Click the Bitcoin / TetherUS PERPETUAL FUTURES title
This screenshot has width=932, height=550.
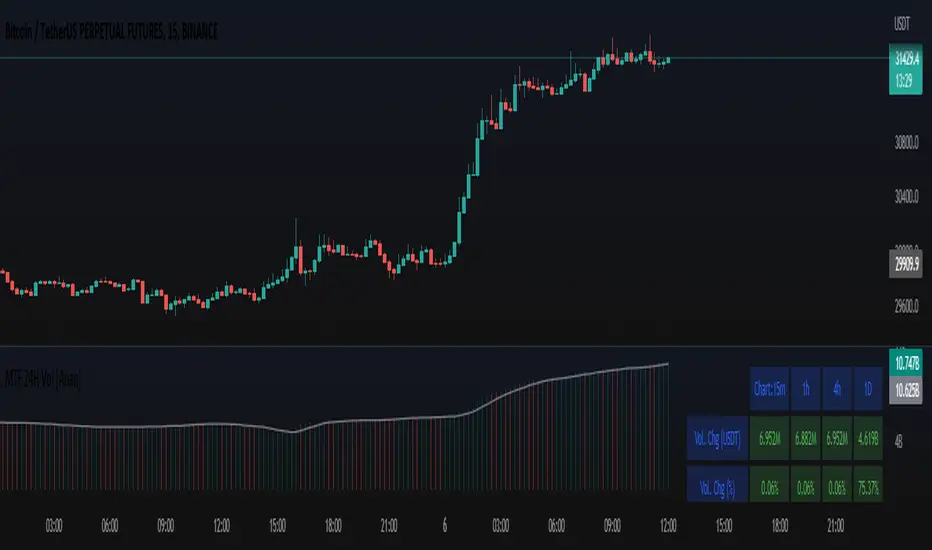(110, 34)
